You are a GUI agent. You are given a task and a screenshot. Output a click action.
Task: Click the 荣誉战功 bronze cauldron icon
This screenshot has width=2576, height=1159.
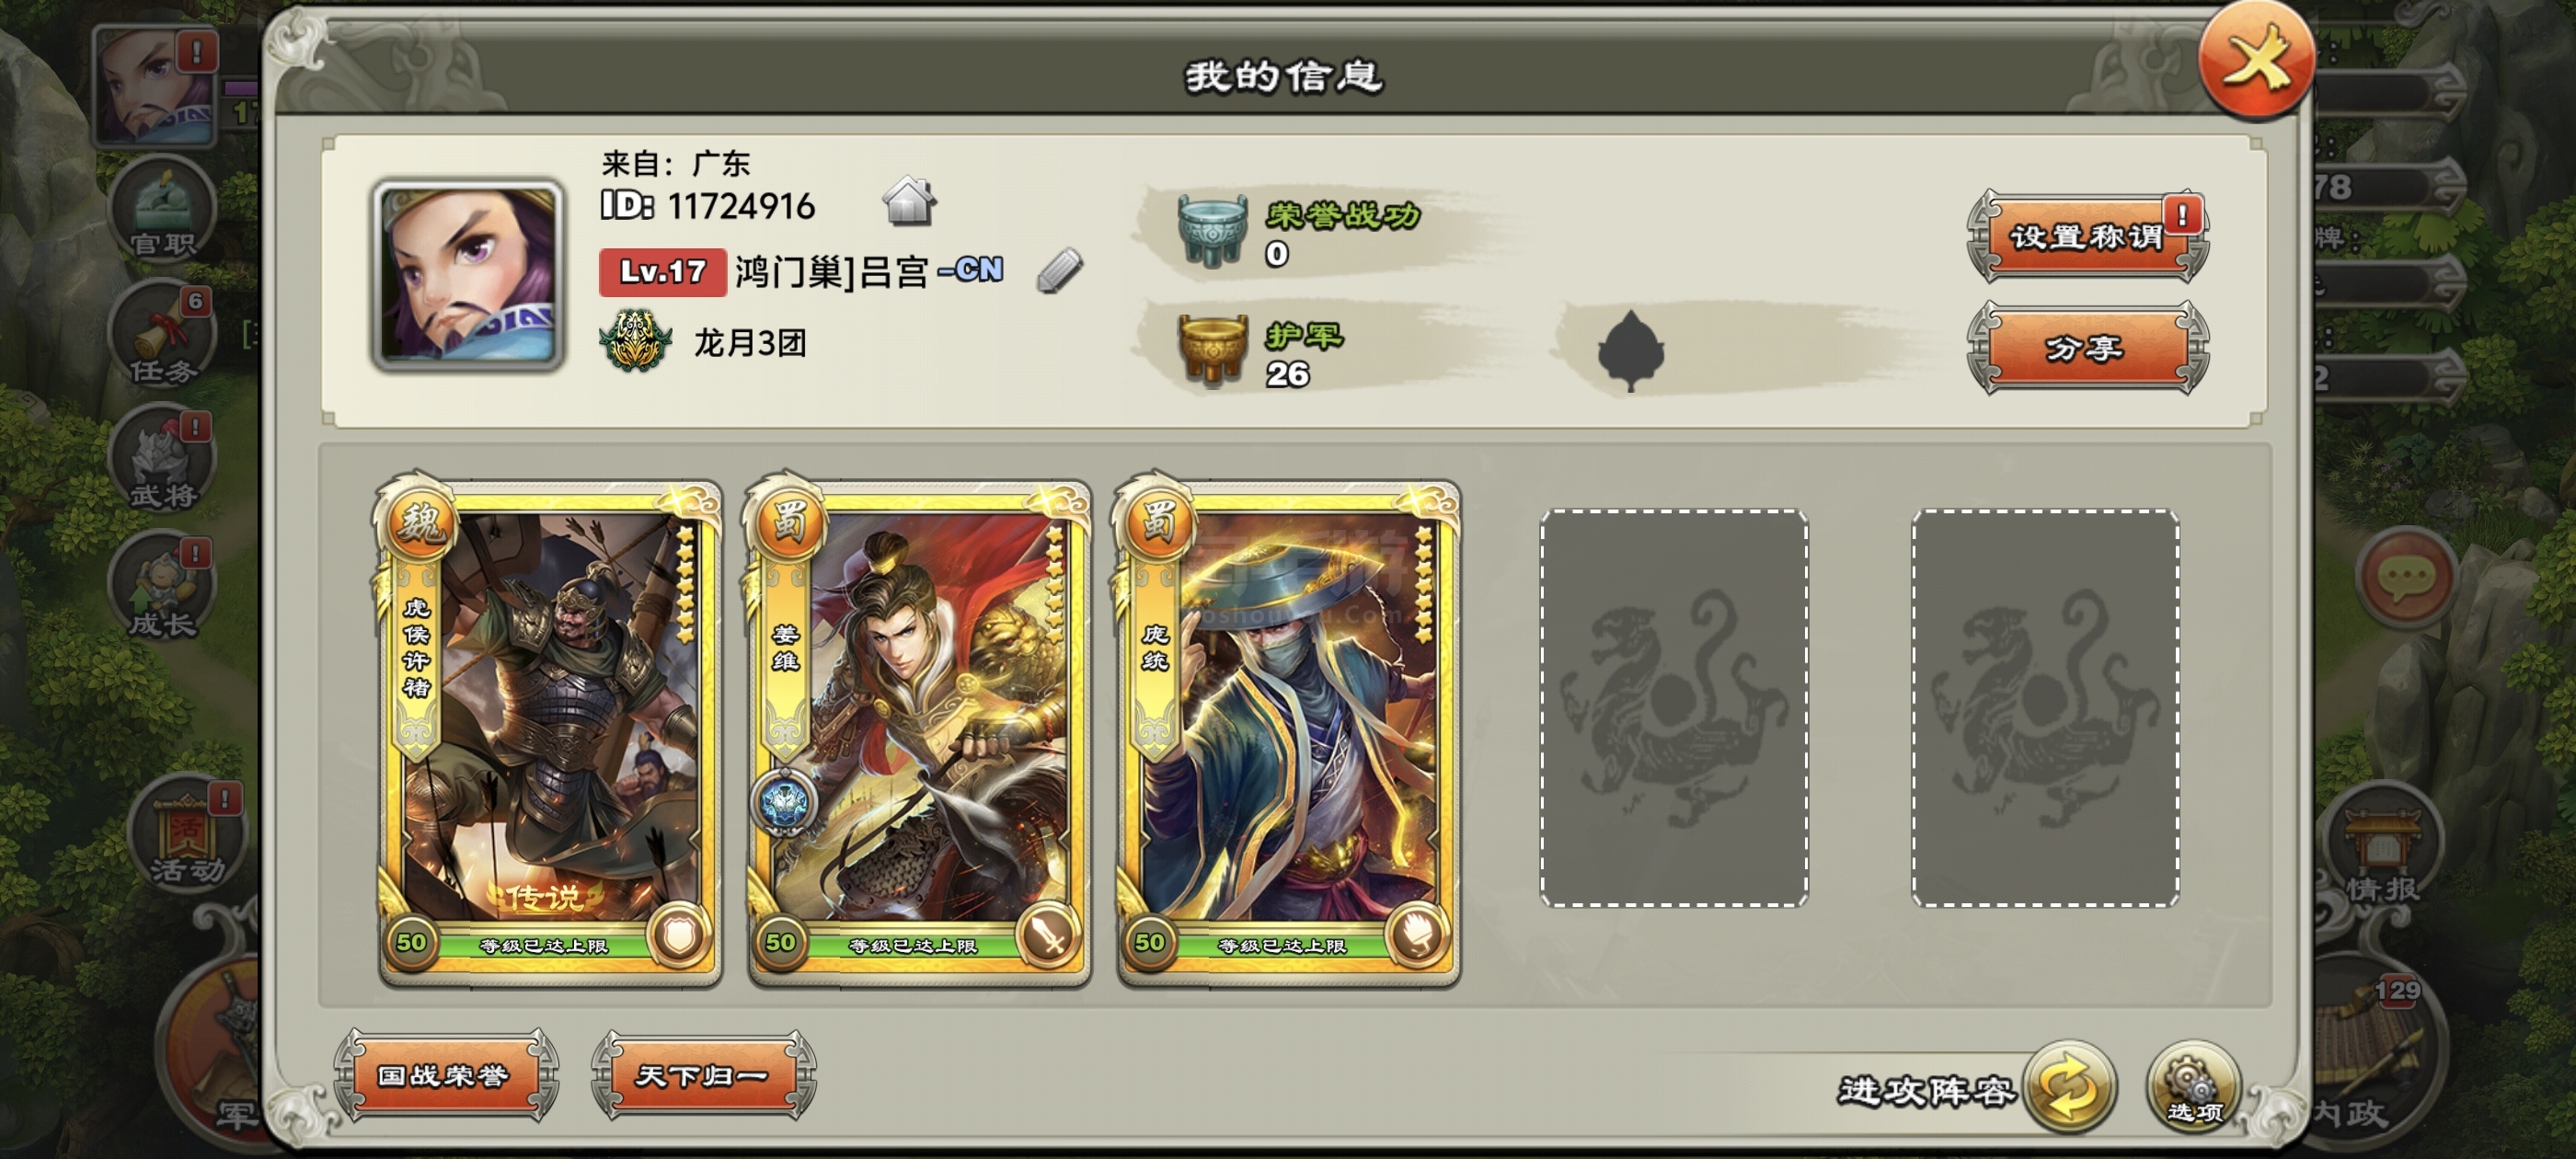1211,230
